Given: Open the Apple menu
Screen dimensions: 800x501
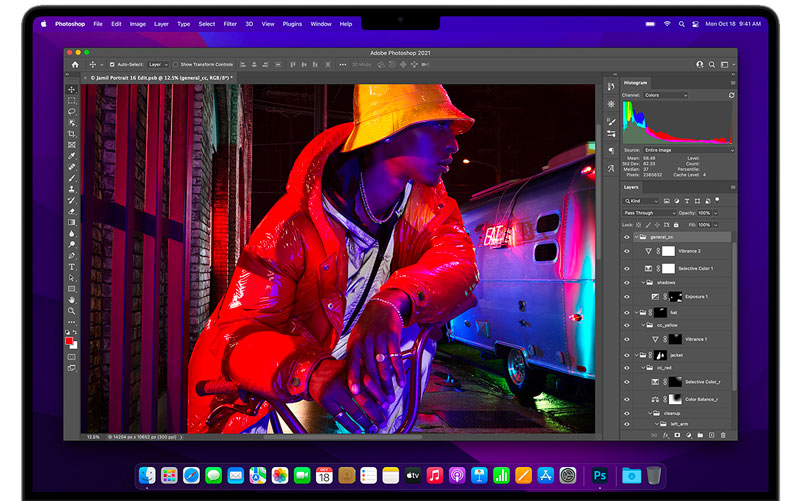Looking at the screenshot, I should [44, 24].
